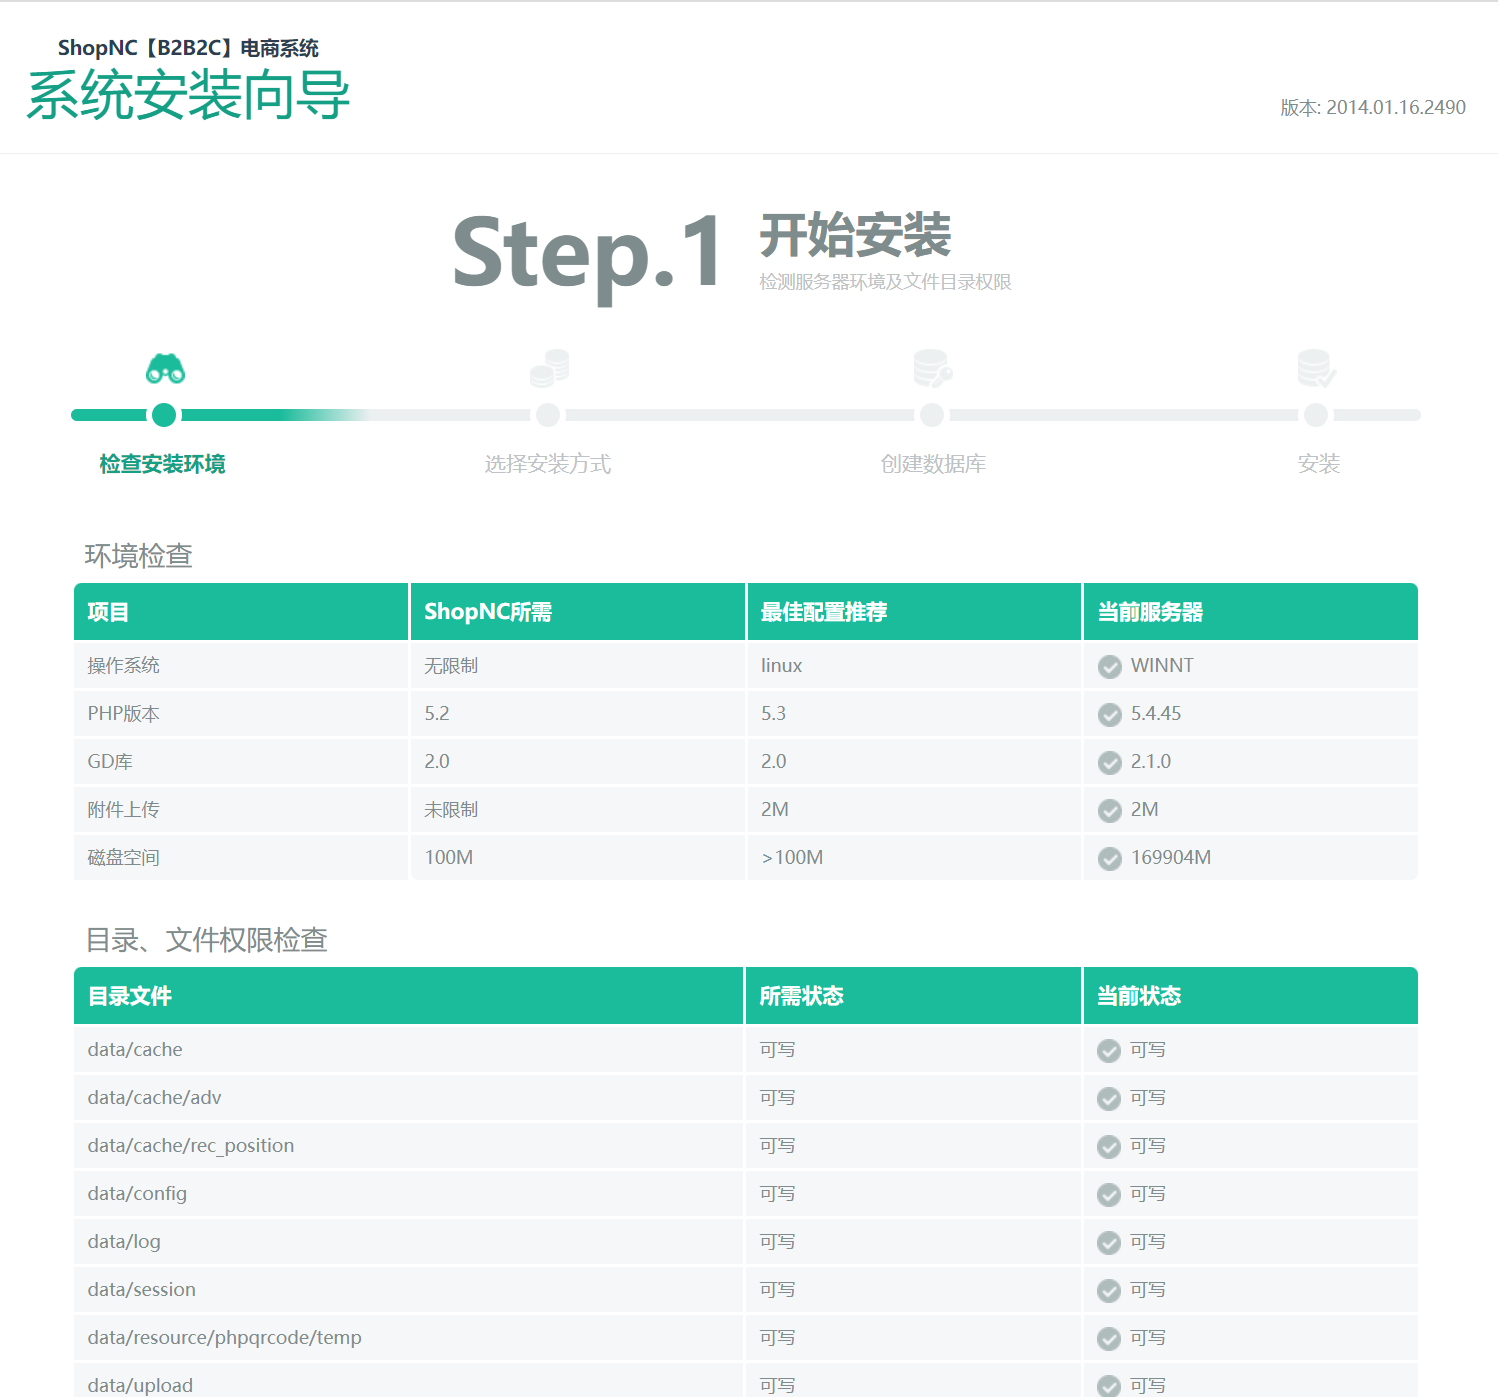Click the status check icon for data/session
Image resolution: width=1498 pixels, height=1397 pixels.
pos(1109,1291)
